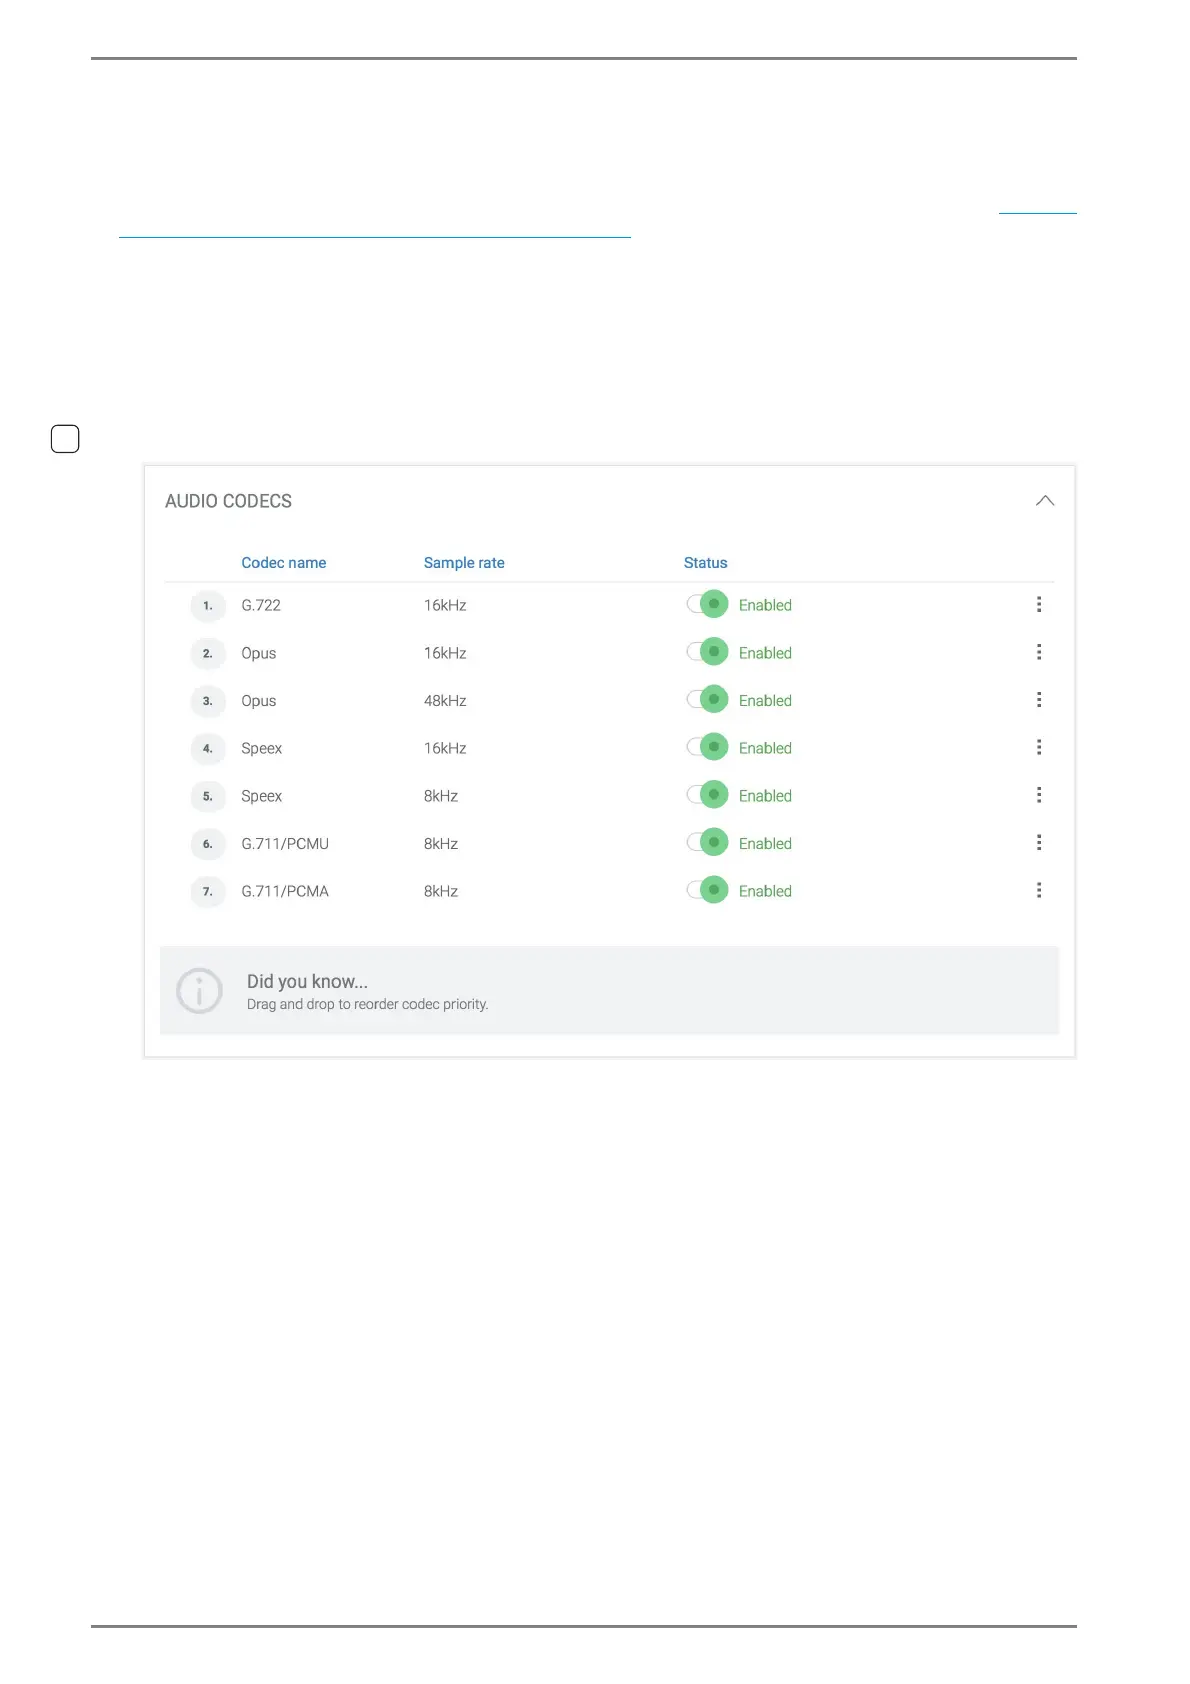This screenshot has width=1190, height=1684.
Task: Open the three-dot menu for G.722
Action: [x=1039, y=605]
